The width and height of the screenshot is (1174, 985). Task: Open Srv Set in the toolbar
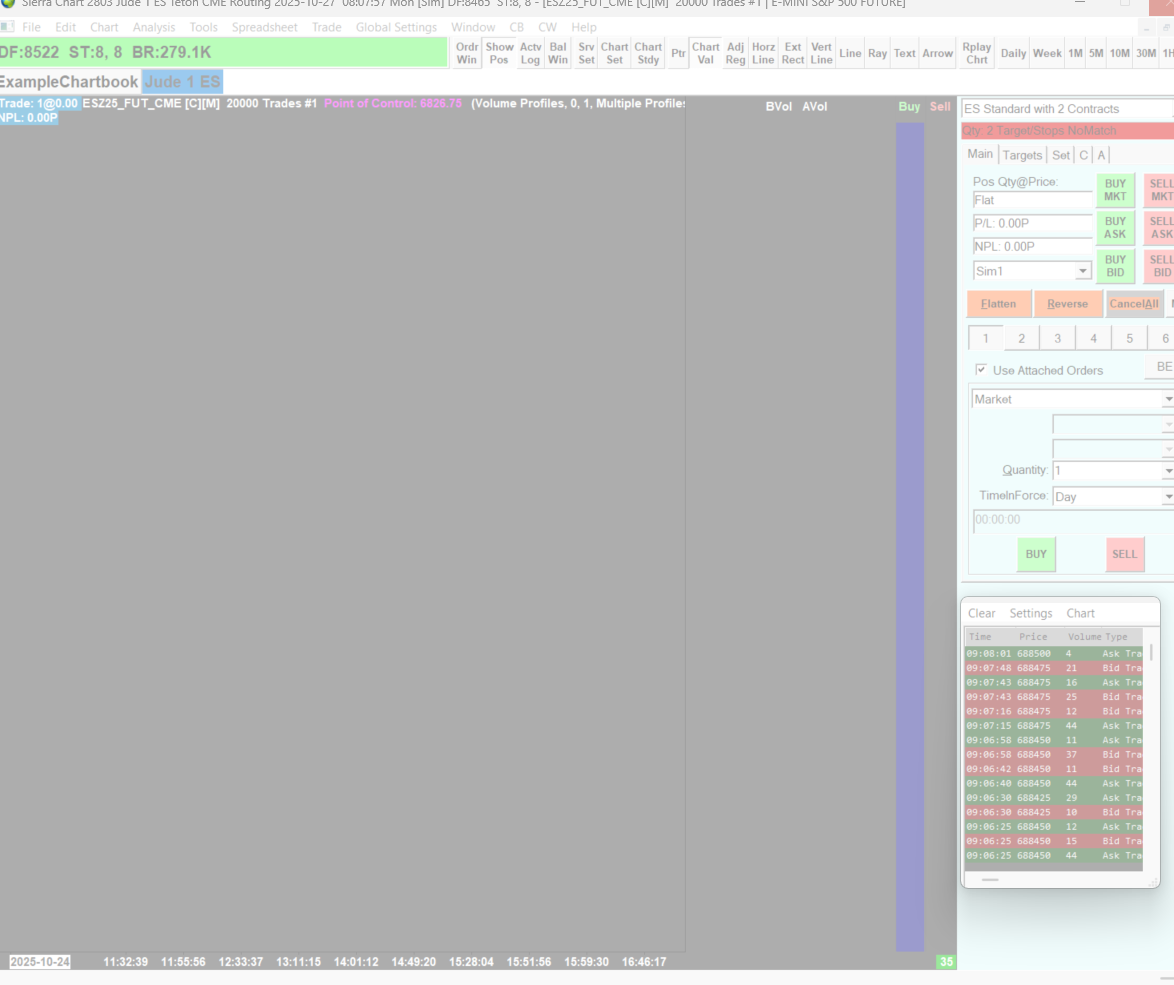pos(586,53)
